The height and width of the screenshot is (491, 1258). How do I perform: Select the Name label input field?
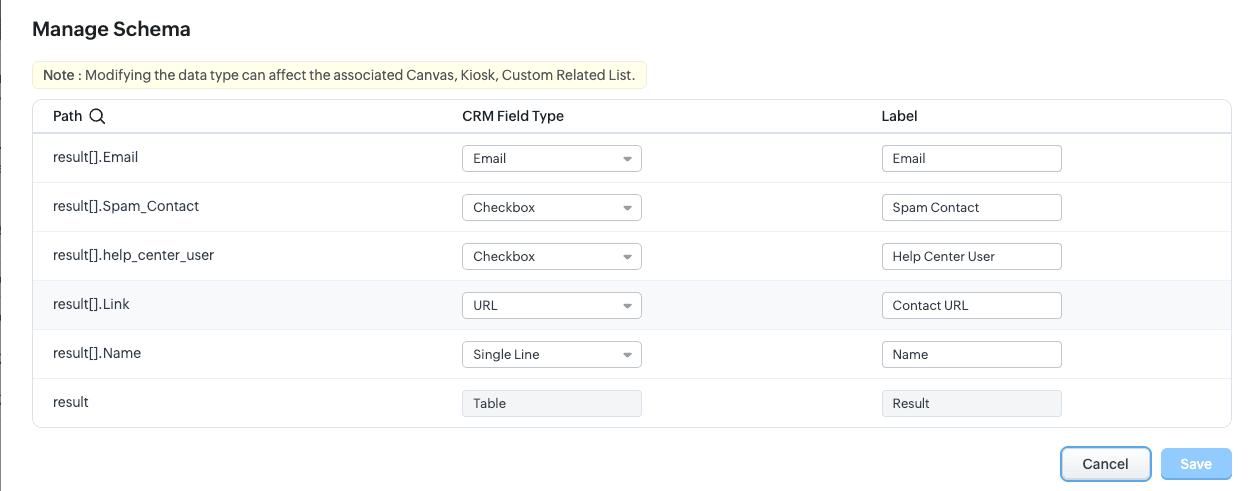(x=971, y=355)
